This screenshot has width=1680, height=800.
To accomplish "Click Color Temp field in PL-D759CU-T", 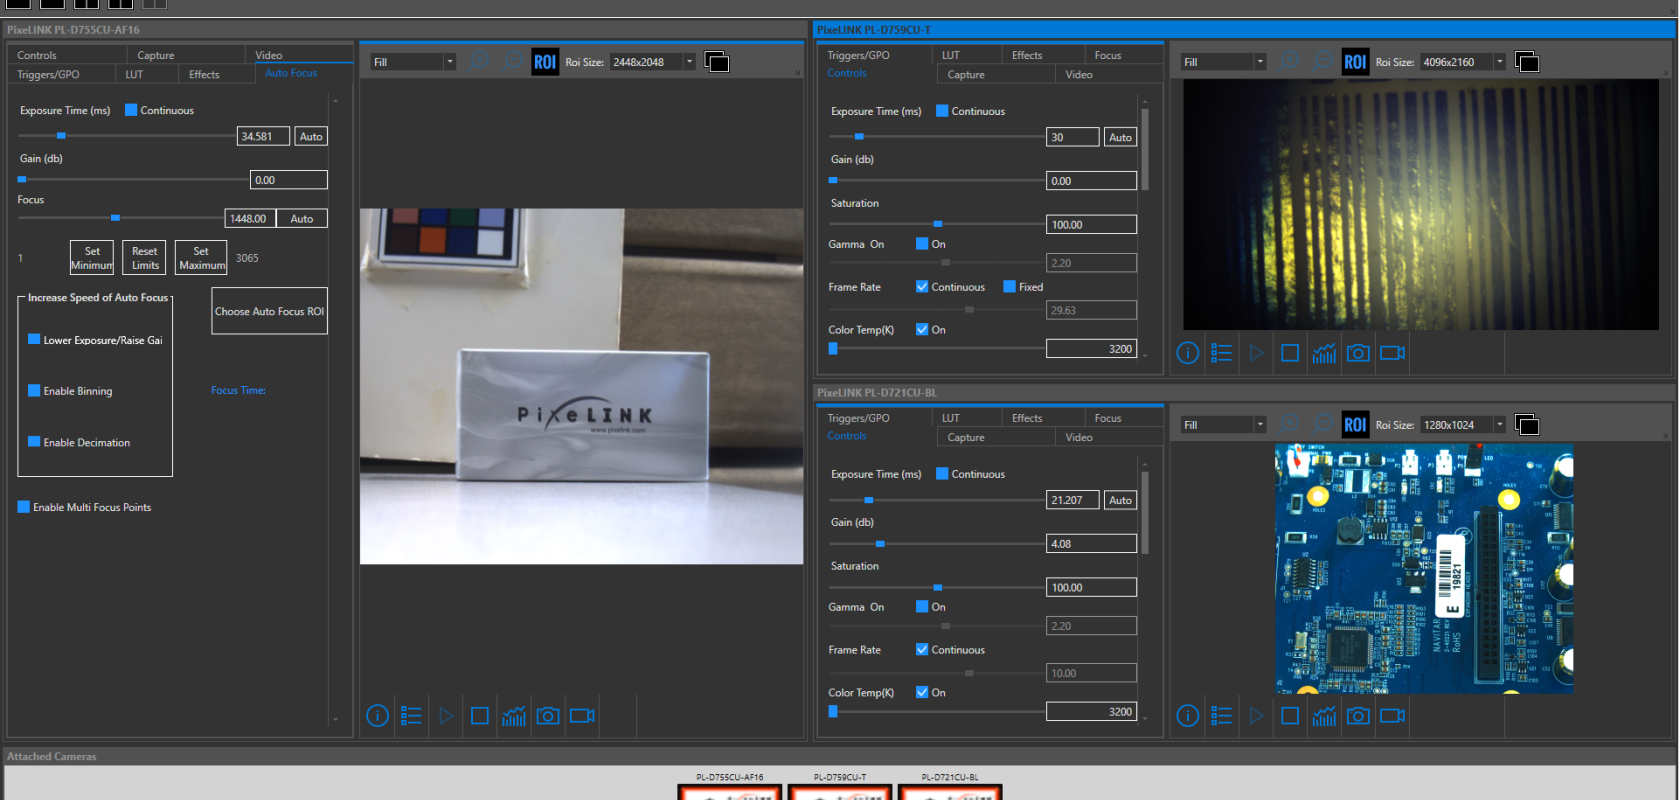I will [x=1091, y=348].
